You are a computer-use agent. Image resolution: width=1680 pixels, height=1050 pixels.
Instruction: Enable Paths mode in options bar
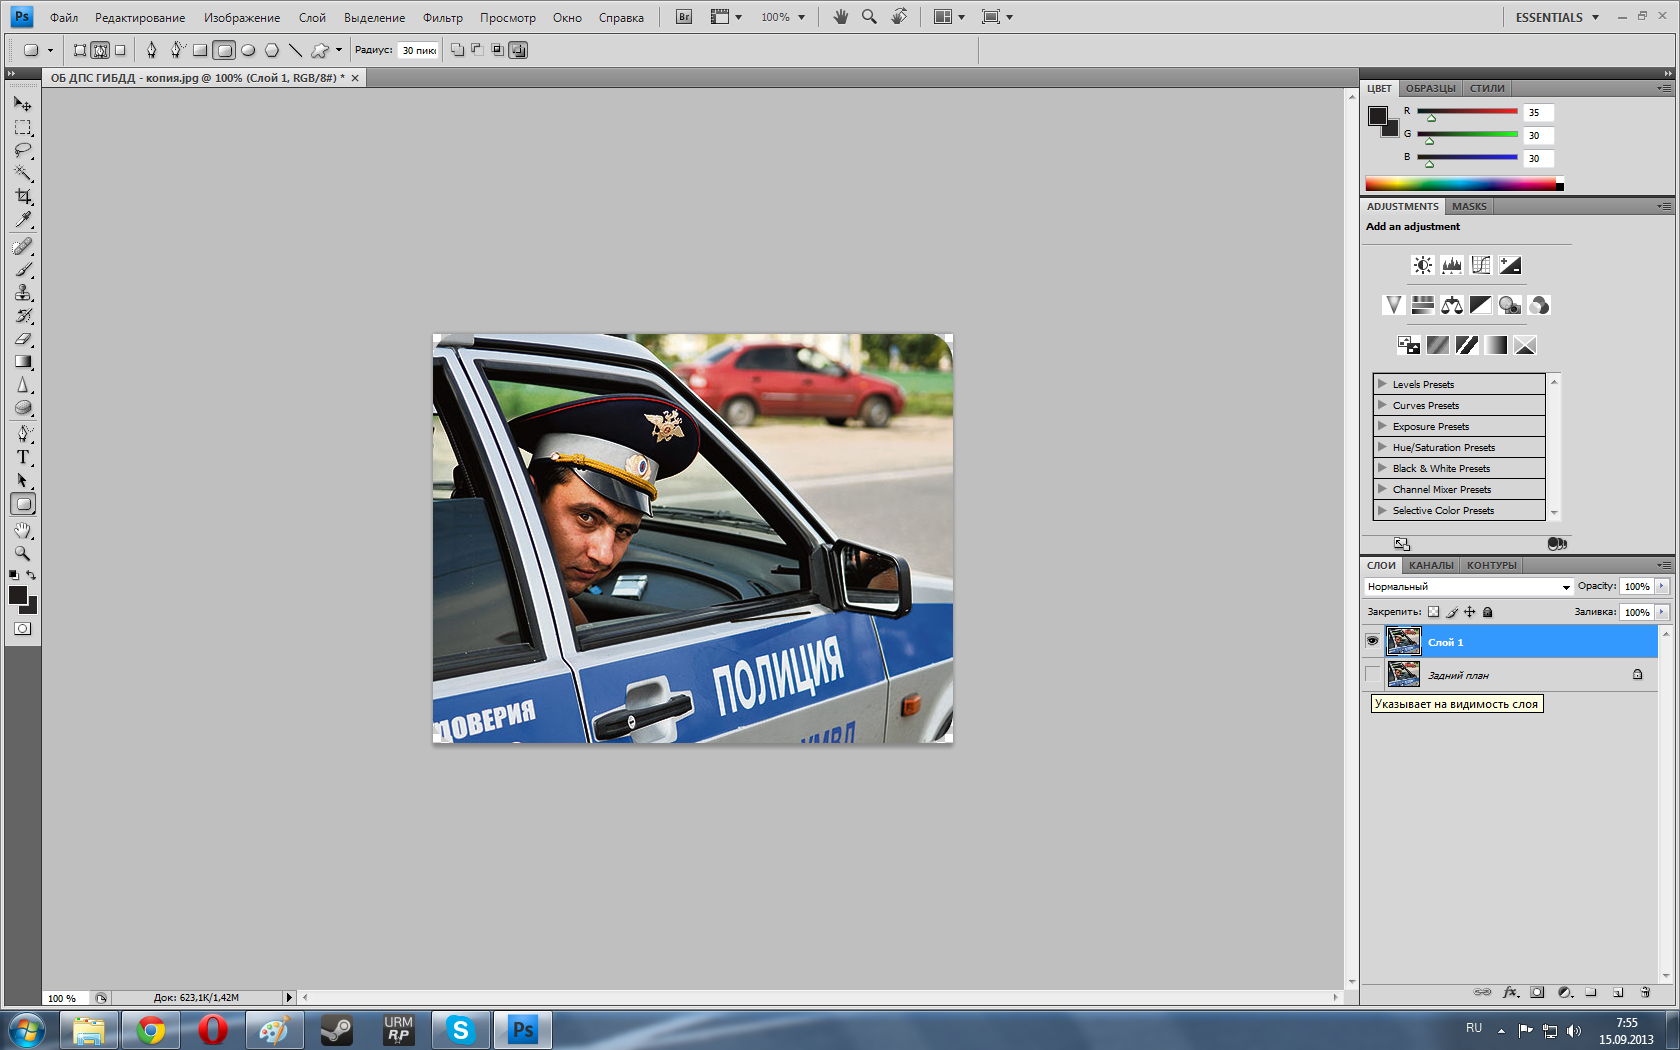click(x=100, y=50)
